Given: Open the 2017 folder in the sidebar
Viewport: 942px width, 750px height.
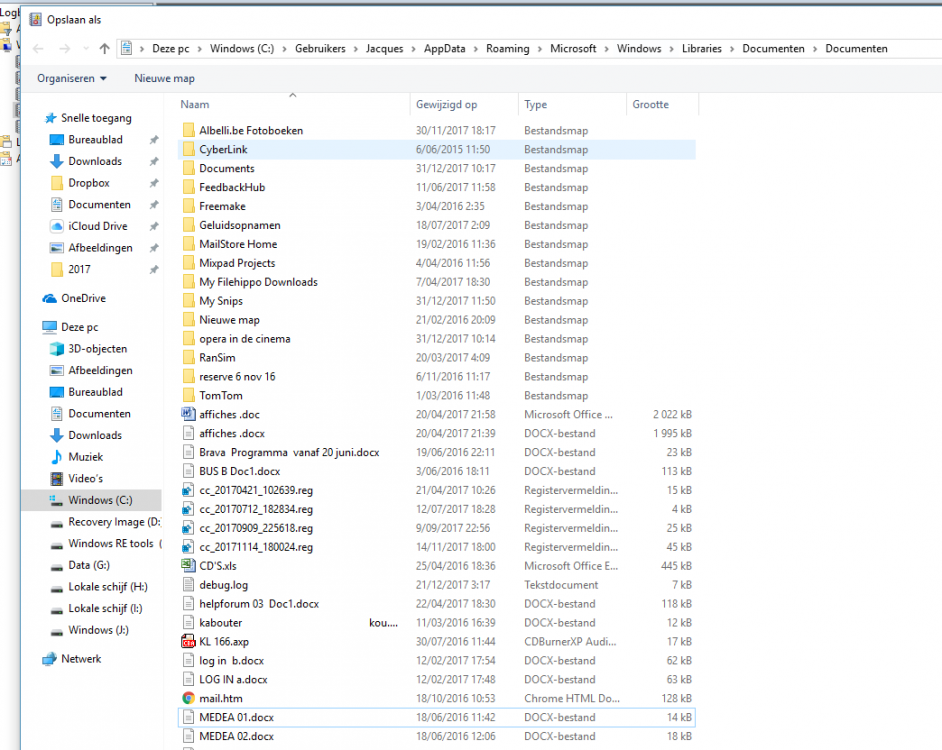Looking at the screenshot, I should [x=79, y=269].
